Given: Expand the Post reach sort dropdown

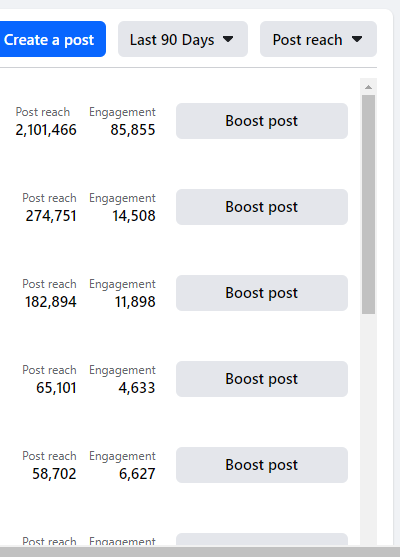Looking at the screenshot, I should coord(318,39).
